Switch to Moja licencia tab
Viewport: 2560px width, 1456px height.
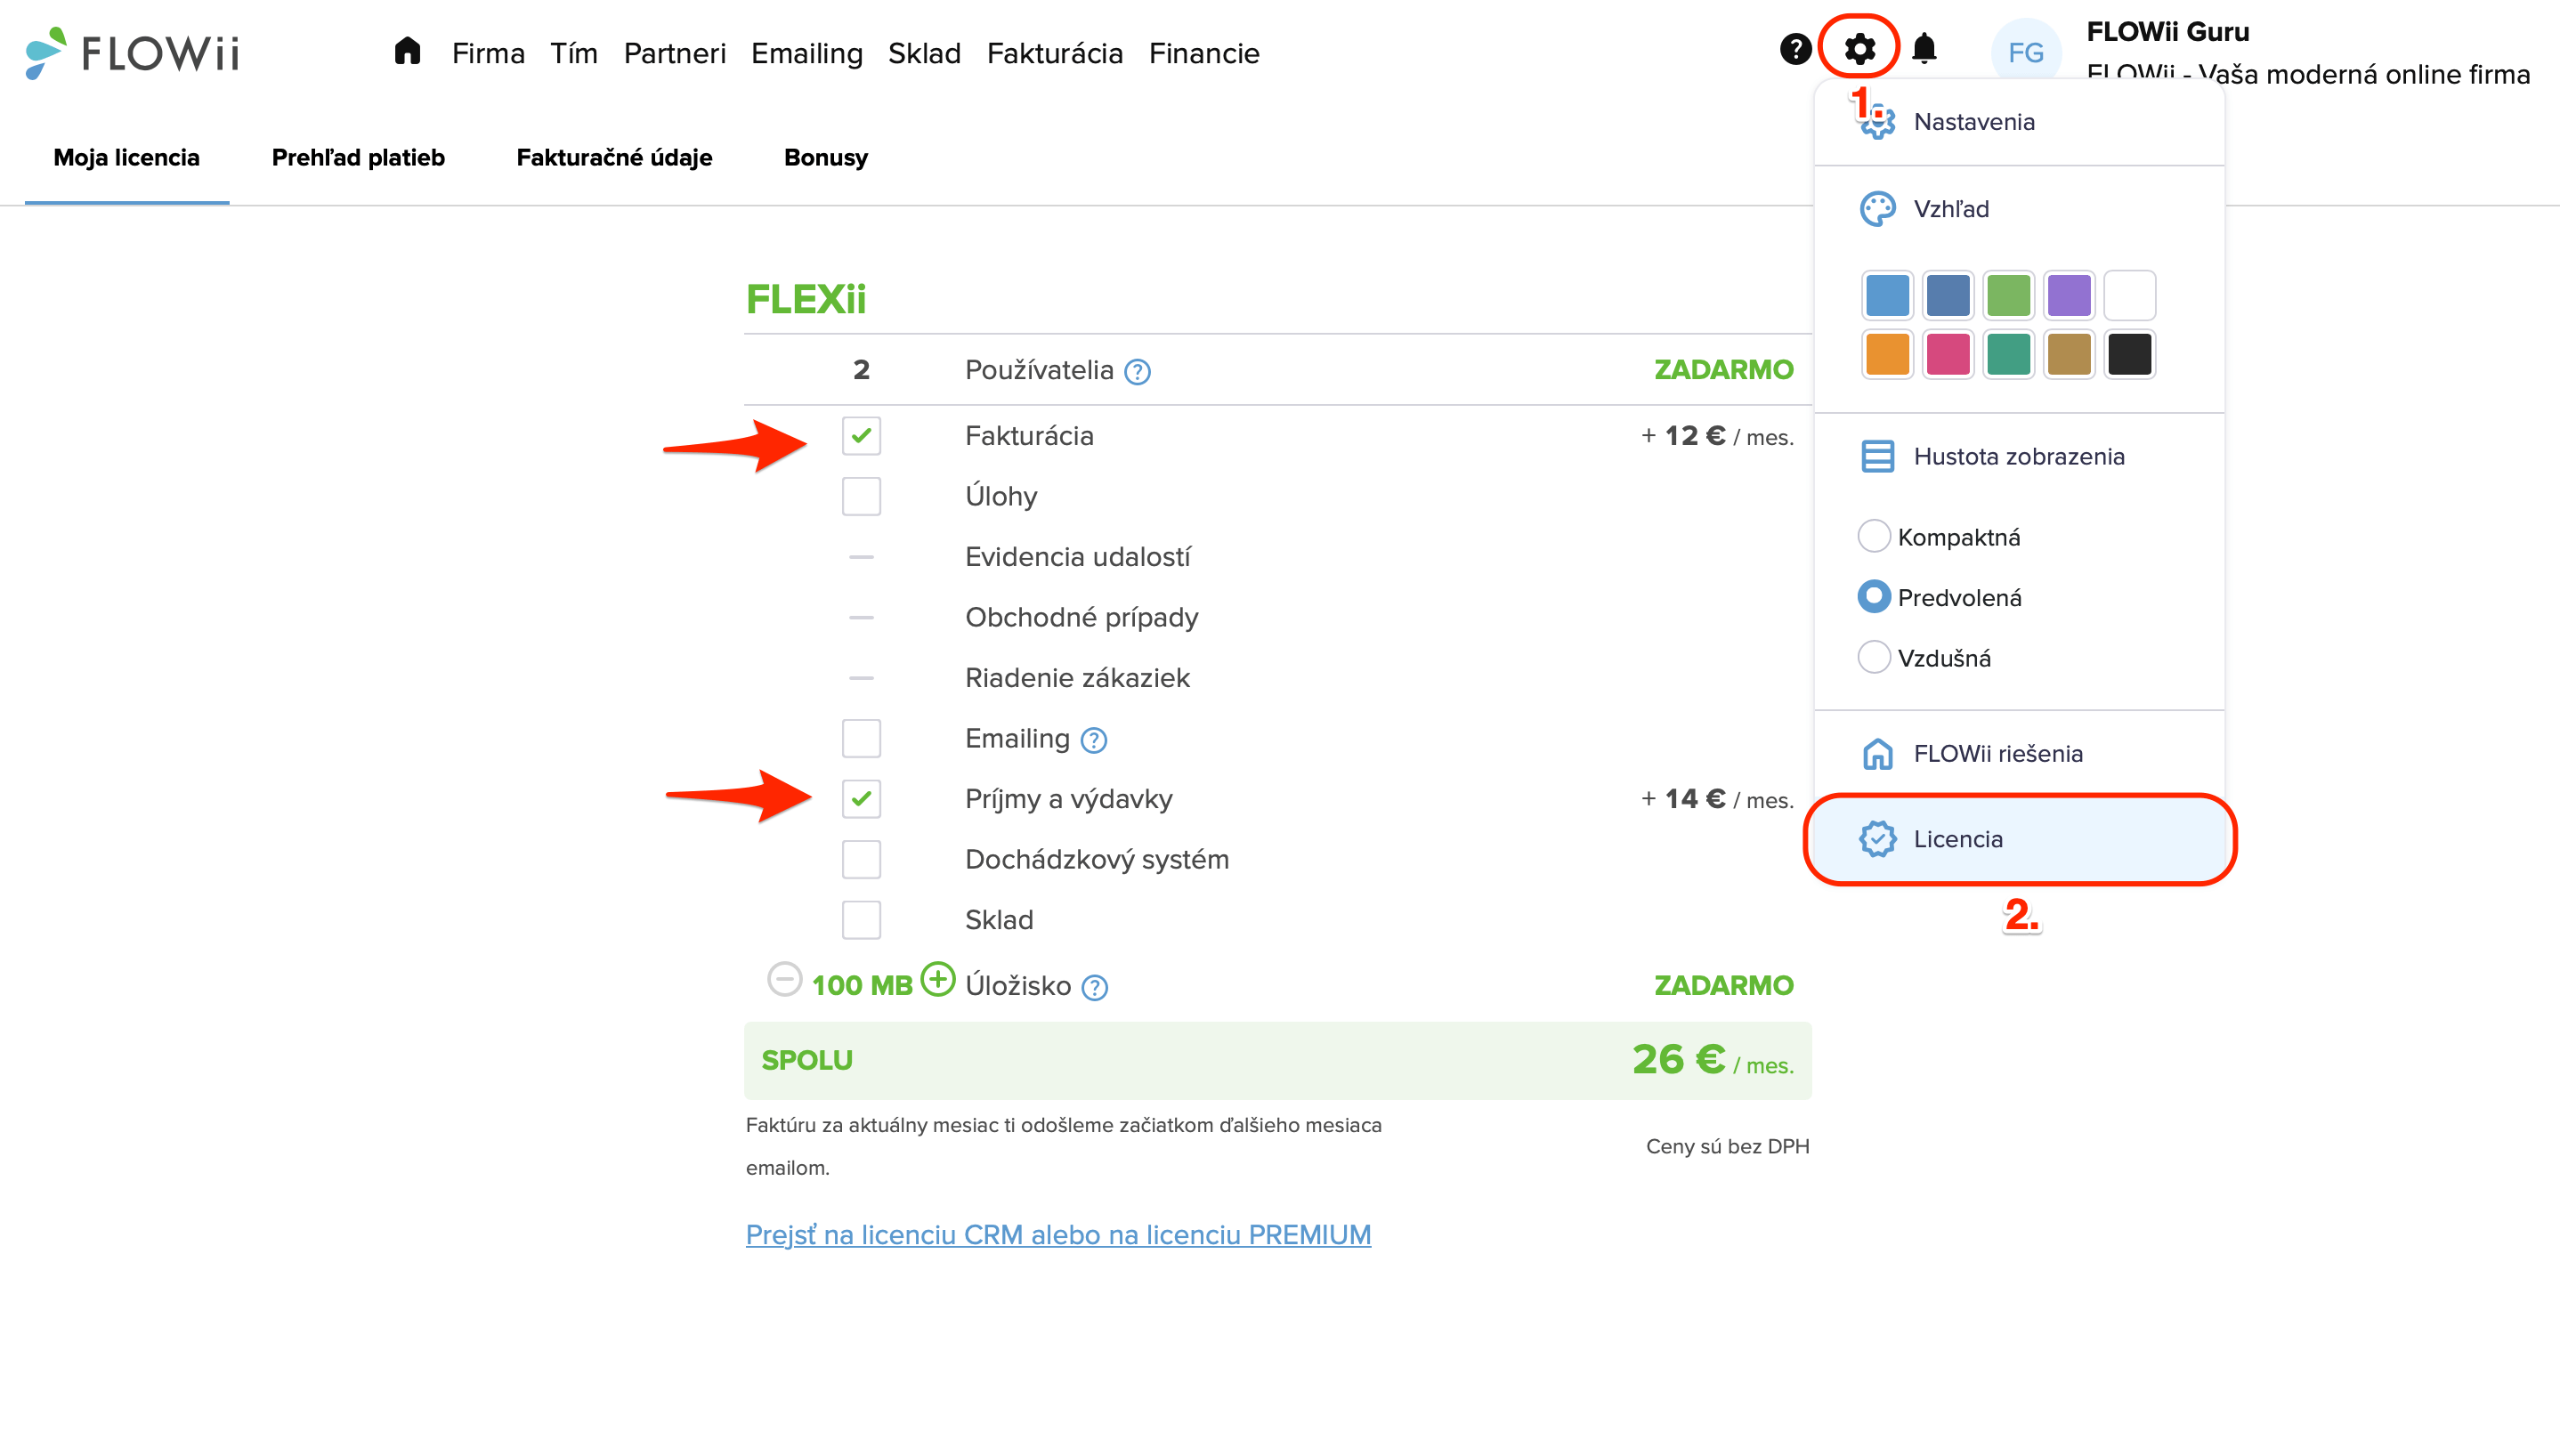(127, 158)
